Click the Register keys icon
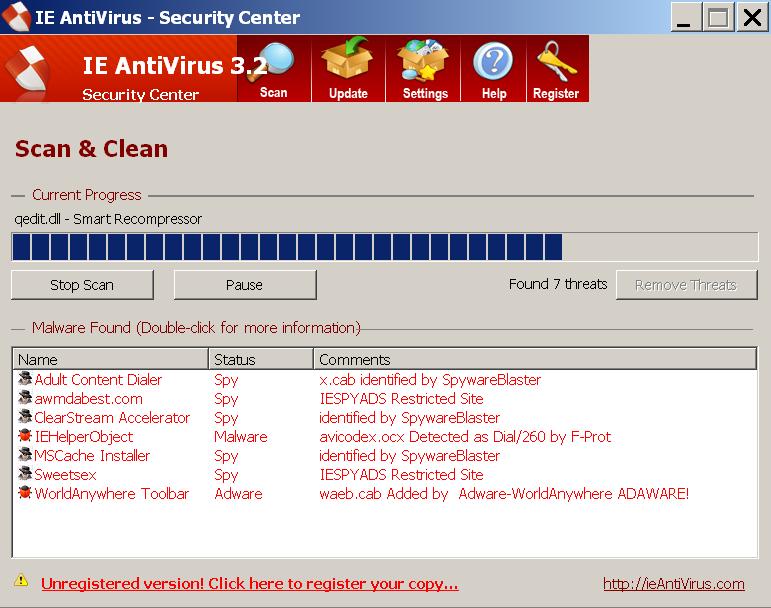 click(557, 69)
